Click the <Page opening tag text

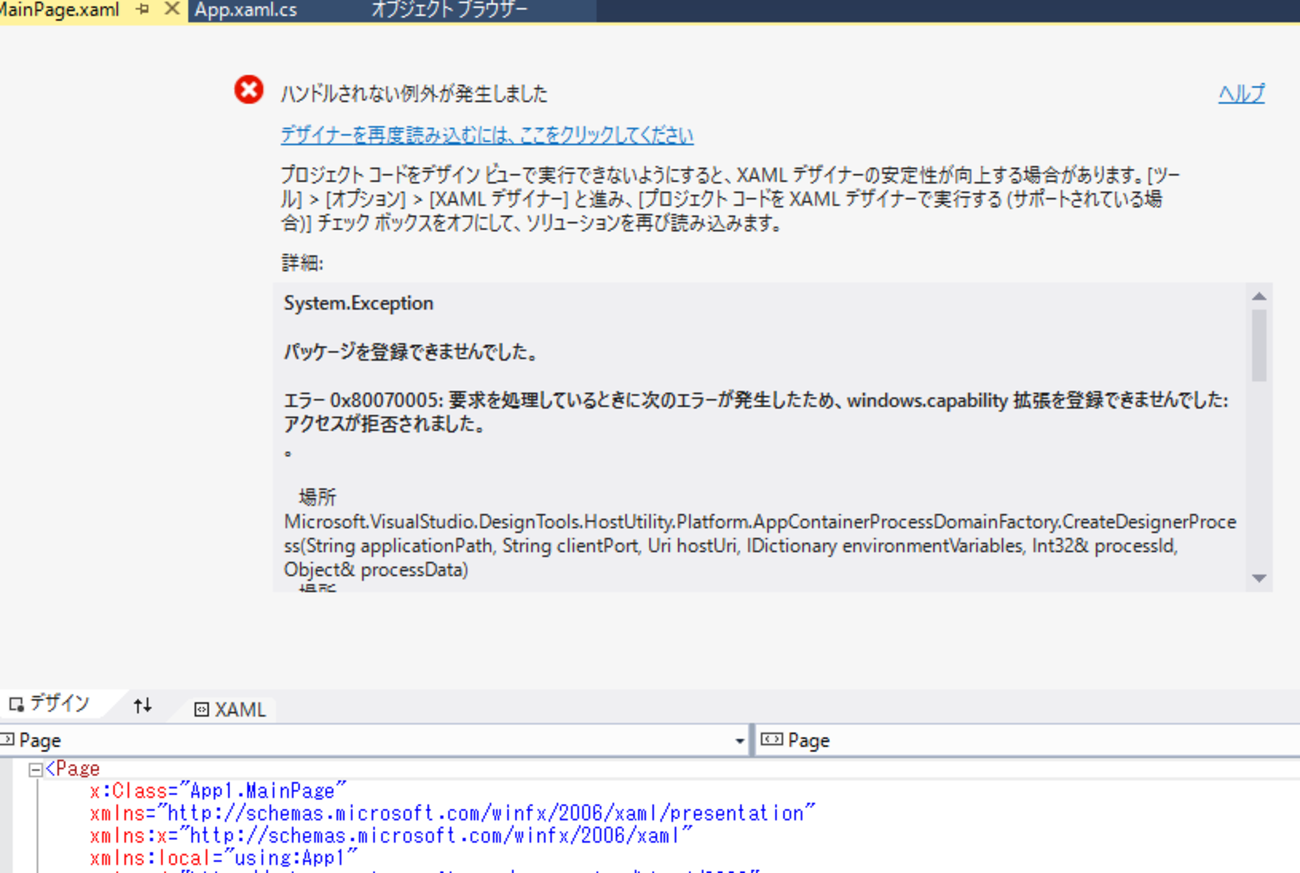[x=73, y=769]
